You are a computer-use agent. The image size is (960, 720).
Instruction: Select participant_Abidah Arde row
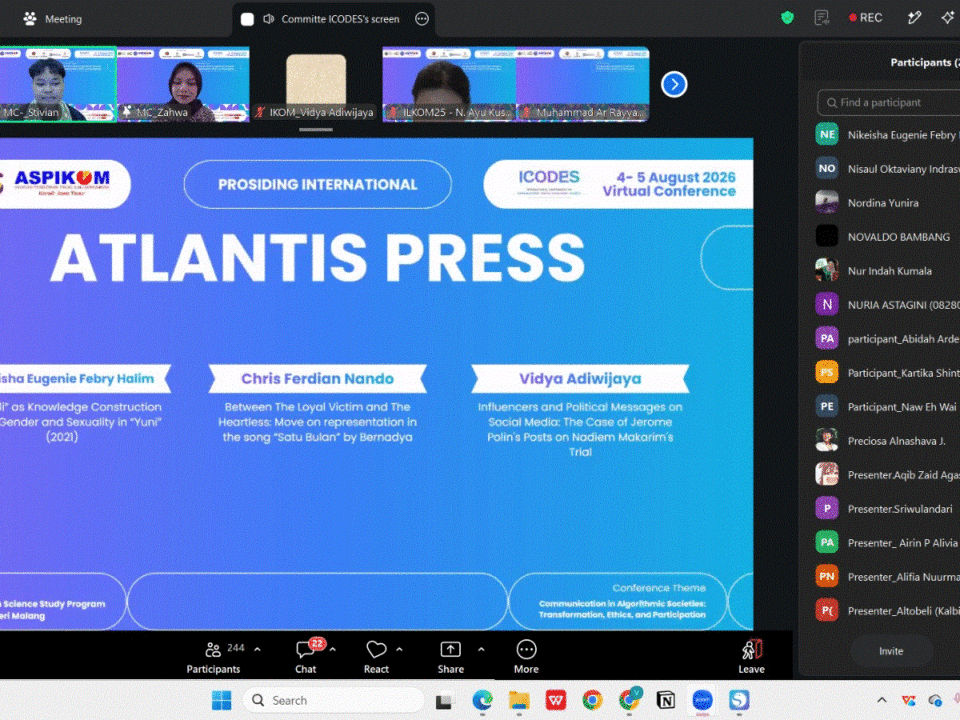pos(886,339)
